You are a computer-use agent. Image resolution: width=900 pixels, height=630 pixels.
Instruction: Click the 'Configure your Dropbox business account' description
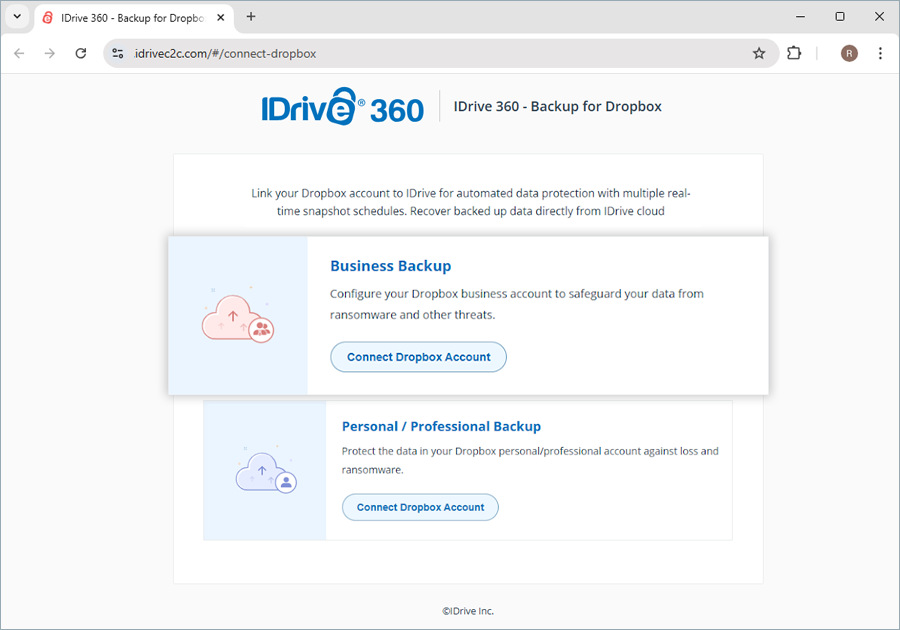click(x=517, y=304)
